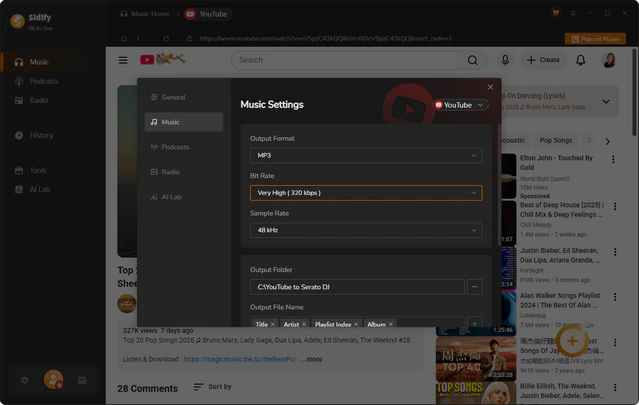Screen dimensions: 639x405
Task: Click the YouTube Create button
Action: 543,60
